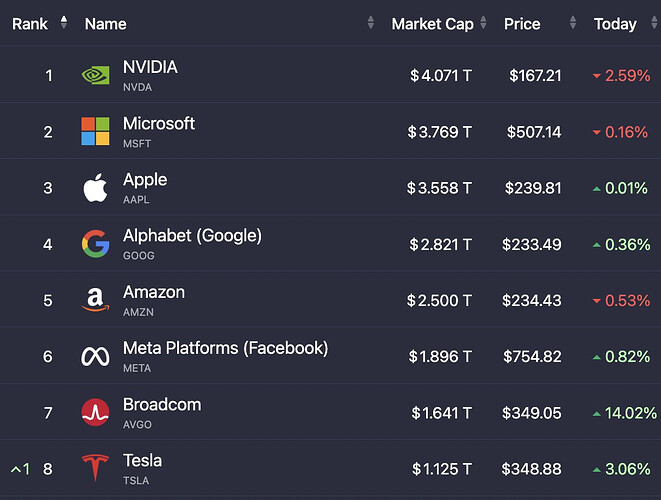Click Apple's $3.558 T market cap
Screen dimensions: 661x500
click(x=440, y=188)
